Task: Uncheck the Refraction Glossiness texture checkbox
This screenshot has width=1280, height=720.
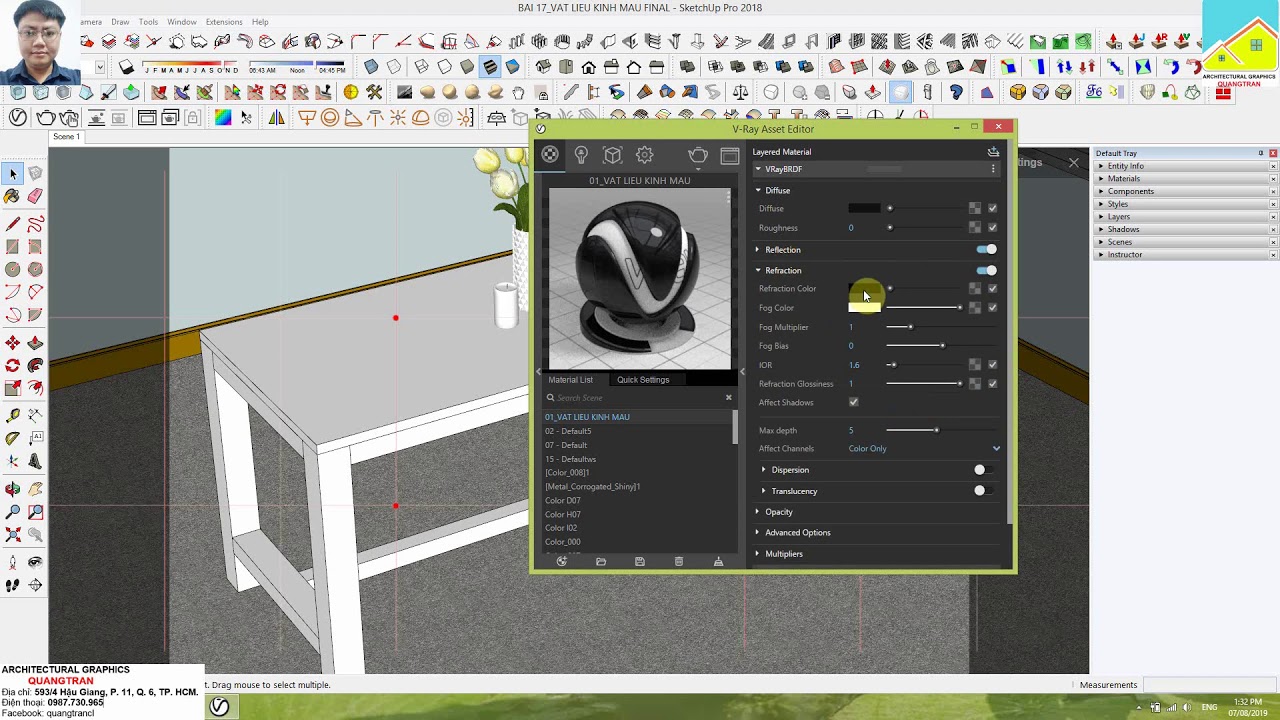Action: [x=992, y=384]
